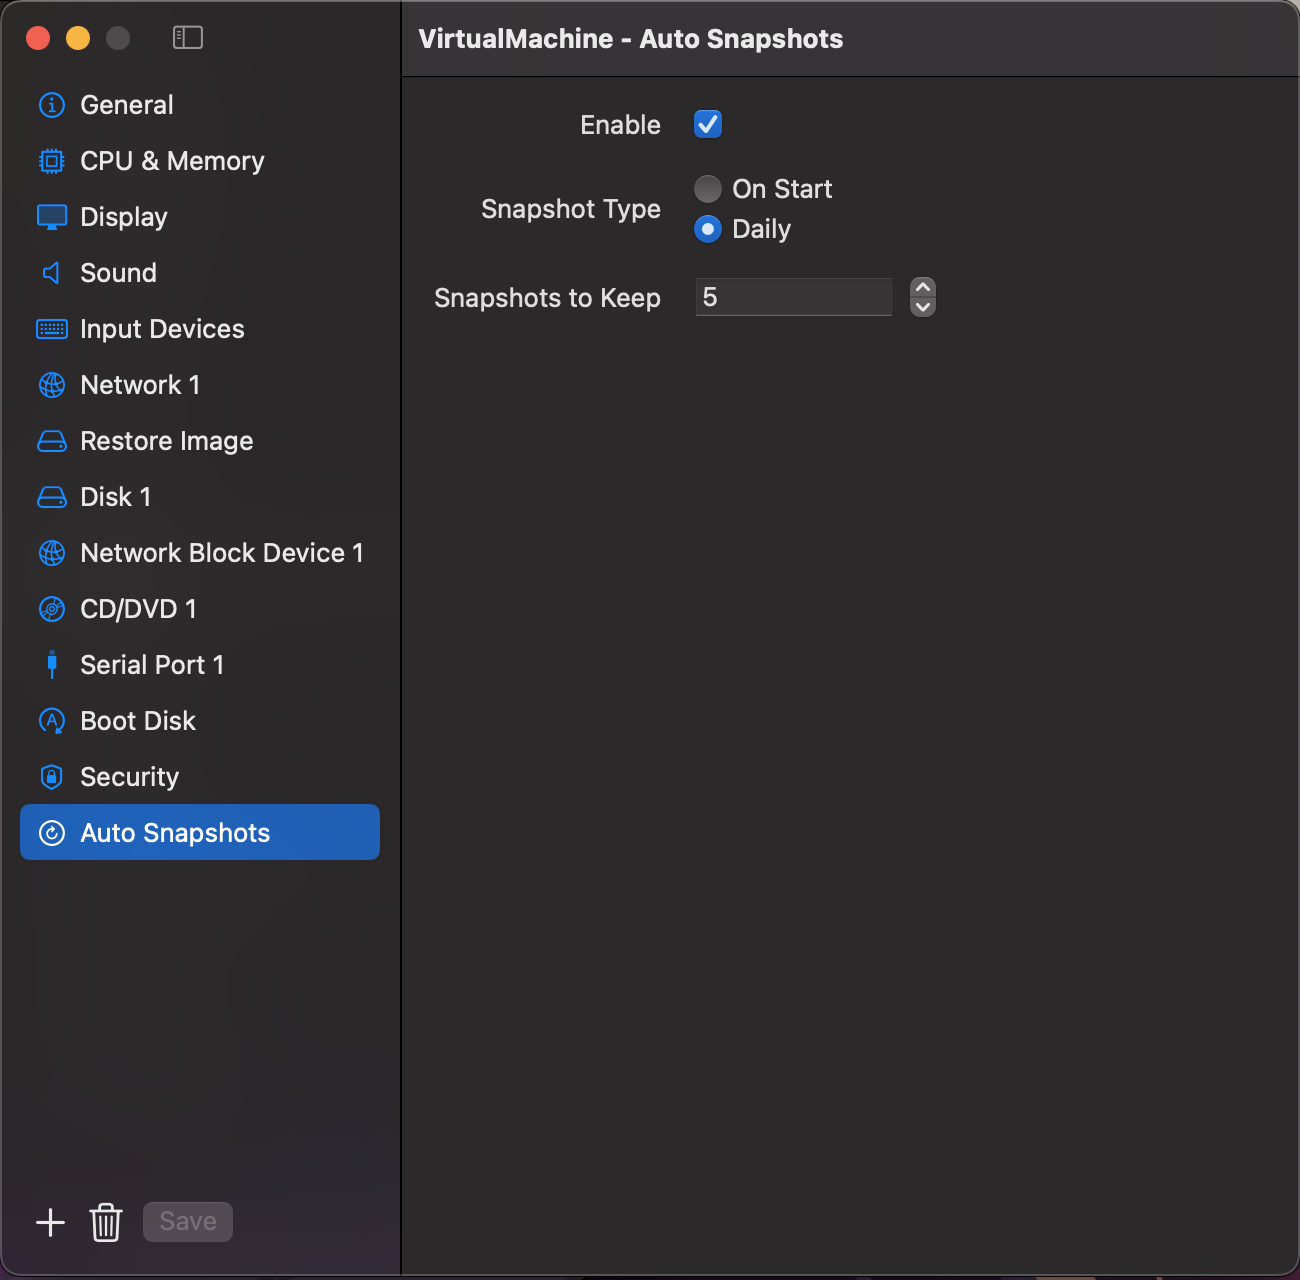This screenshot has height=1280, width=1300.
Task: Go to Display settings
Action: click(x=200, y=217)
